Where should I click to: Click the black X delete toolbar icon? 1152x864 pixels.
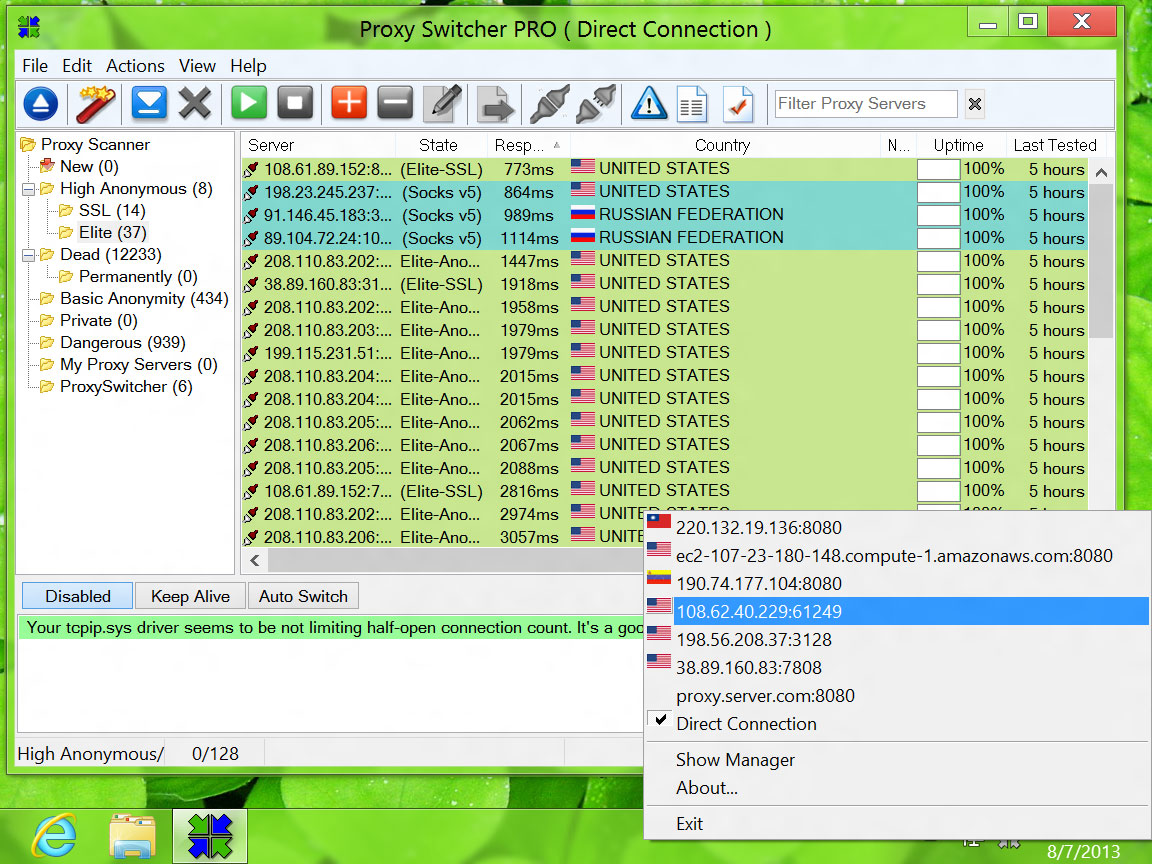pos(195,104)
